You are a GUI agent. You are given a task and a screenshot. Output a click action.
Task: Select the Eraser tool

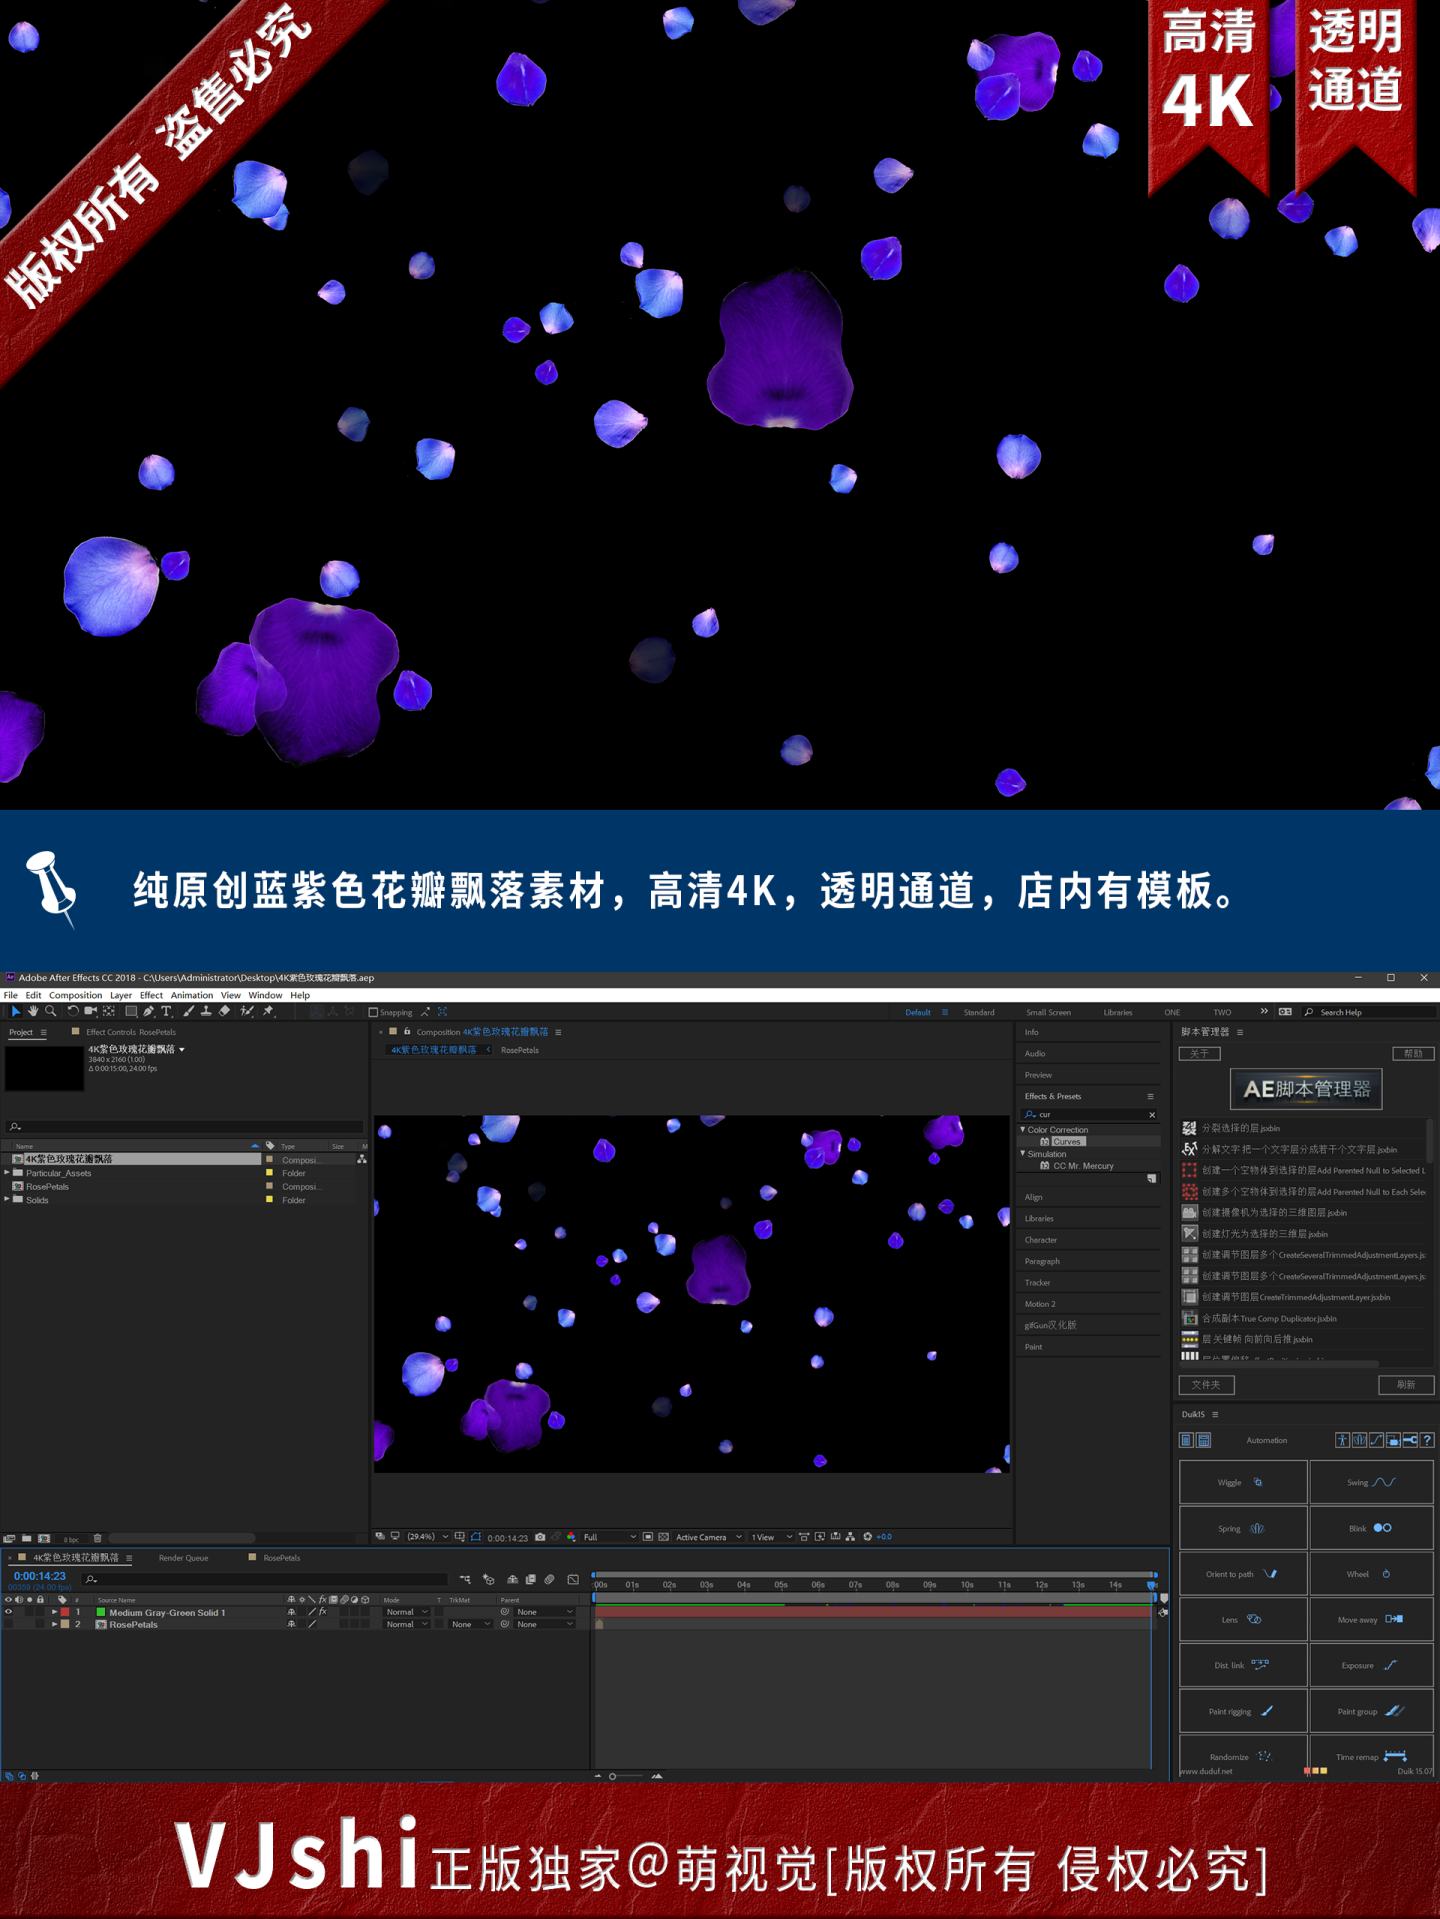pyautogui.click(x=224, y=1012)
